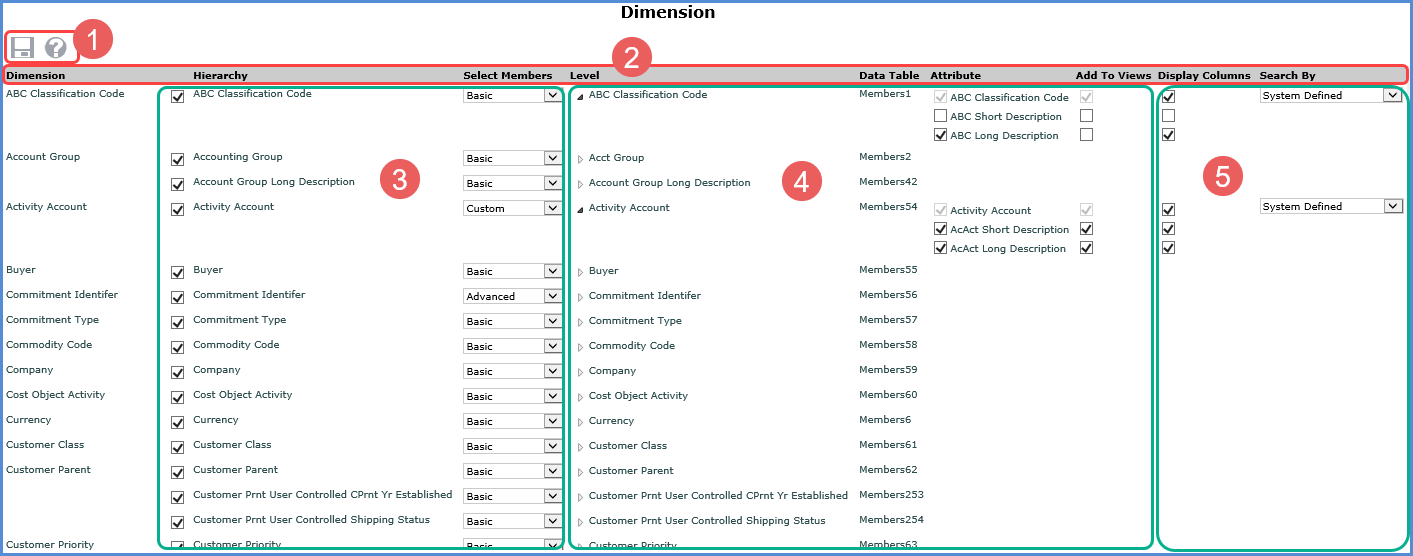Image resolution: width=1413 pixels, height=556 pixels.
Task: Click the Customer Parent dimension link
Action: (48, 470)
